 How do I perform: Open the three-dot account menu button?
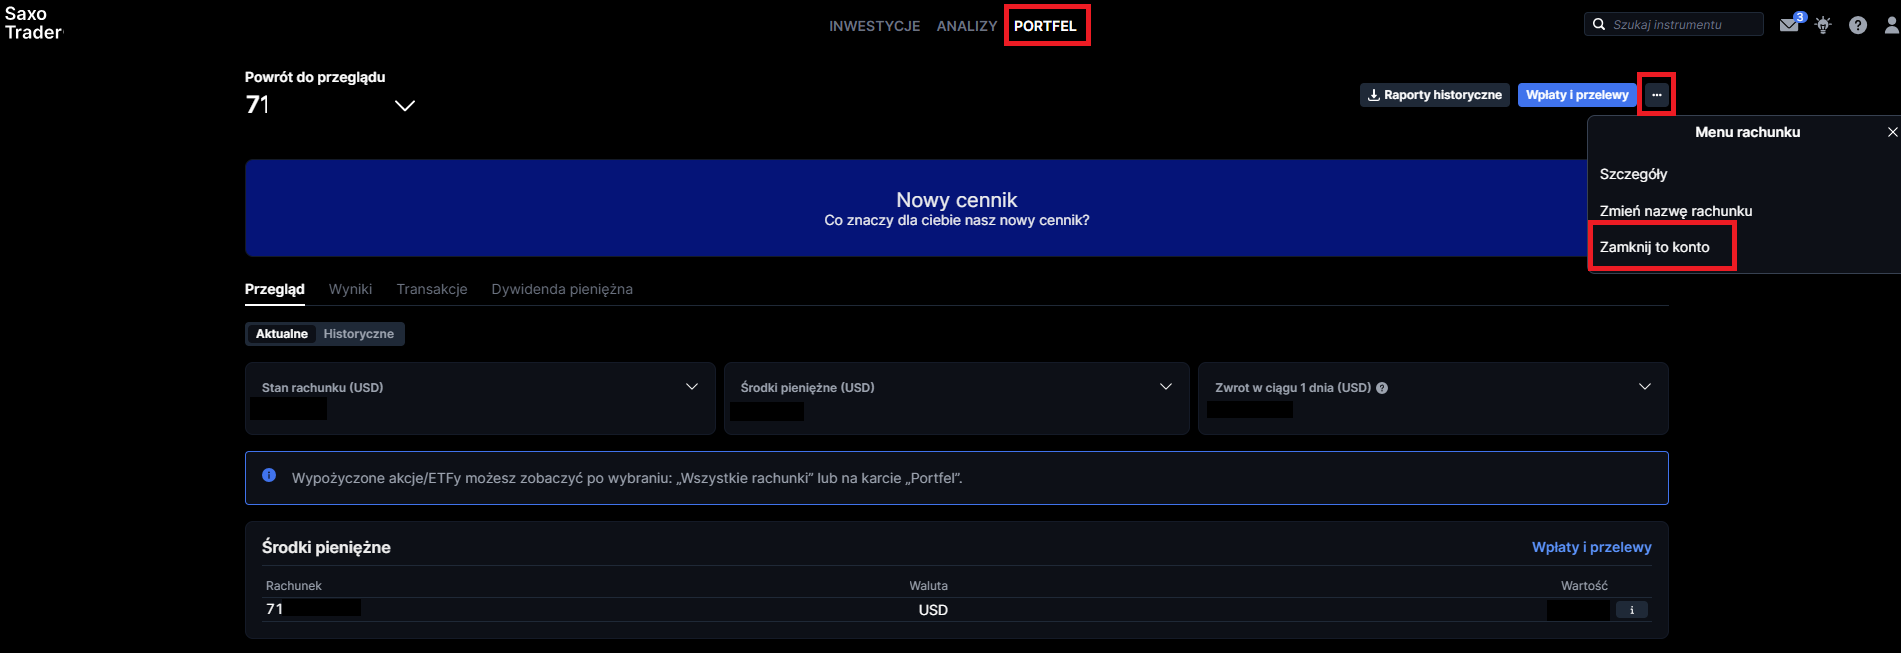click(1656, 95)
